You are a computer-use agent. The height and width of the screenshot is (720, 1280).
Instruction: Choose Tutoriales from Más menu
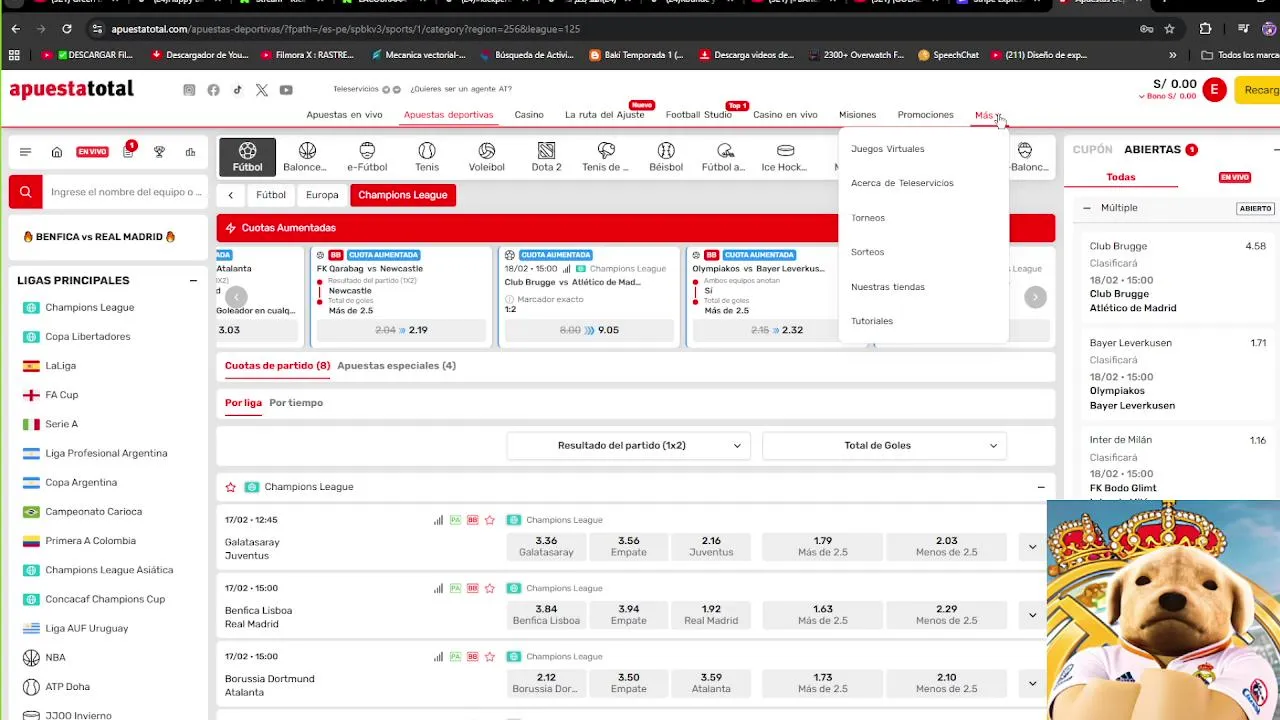872,321
